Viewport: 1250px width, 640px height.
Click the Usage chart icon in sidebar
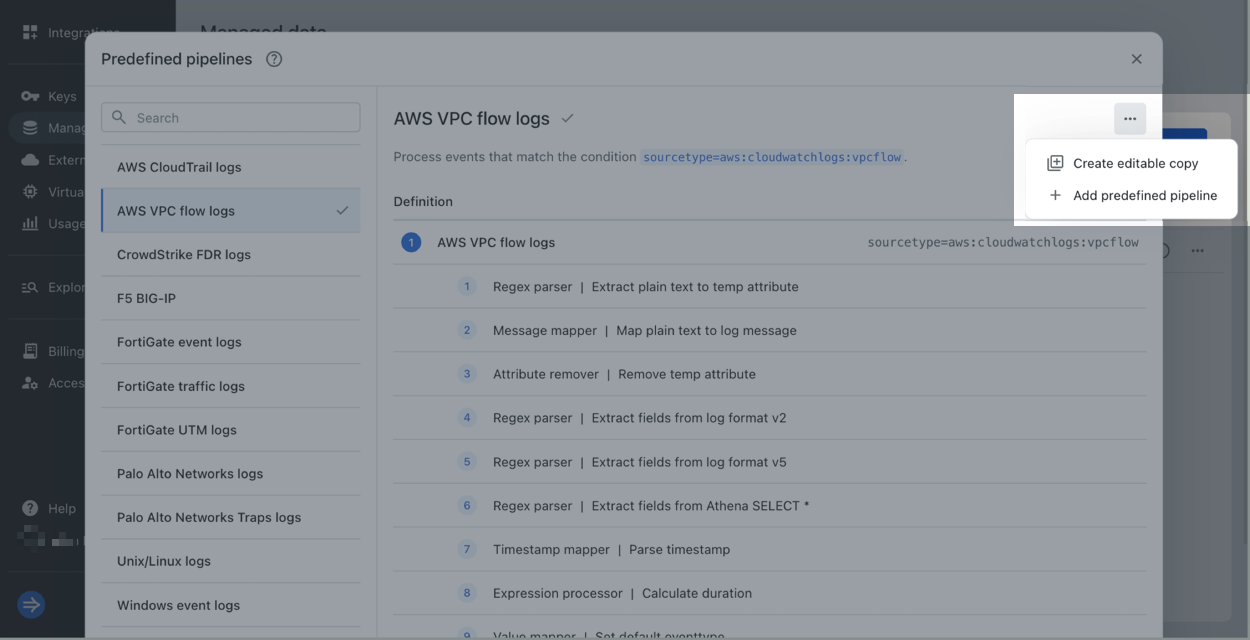click(30, 223)
